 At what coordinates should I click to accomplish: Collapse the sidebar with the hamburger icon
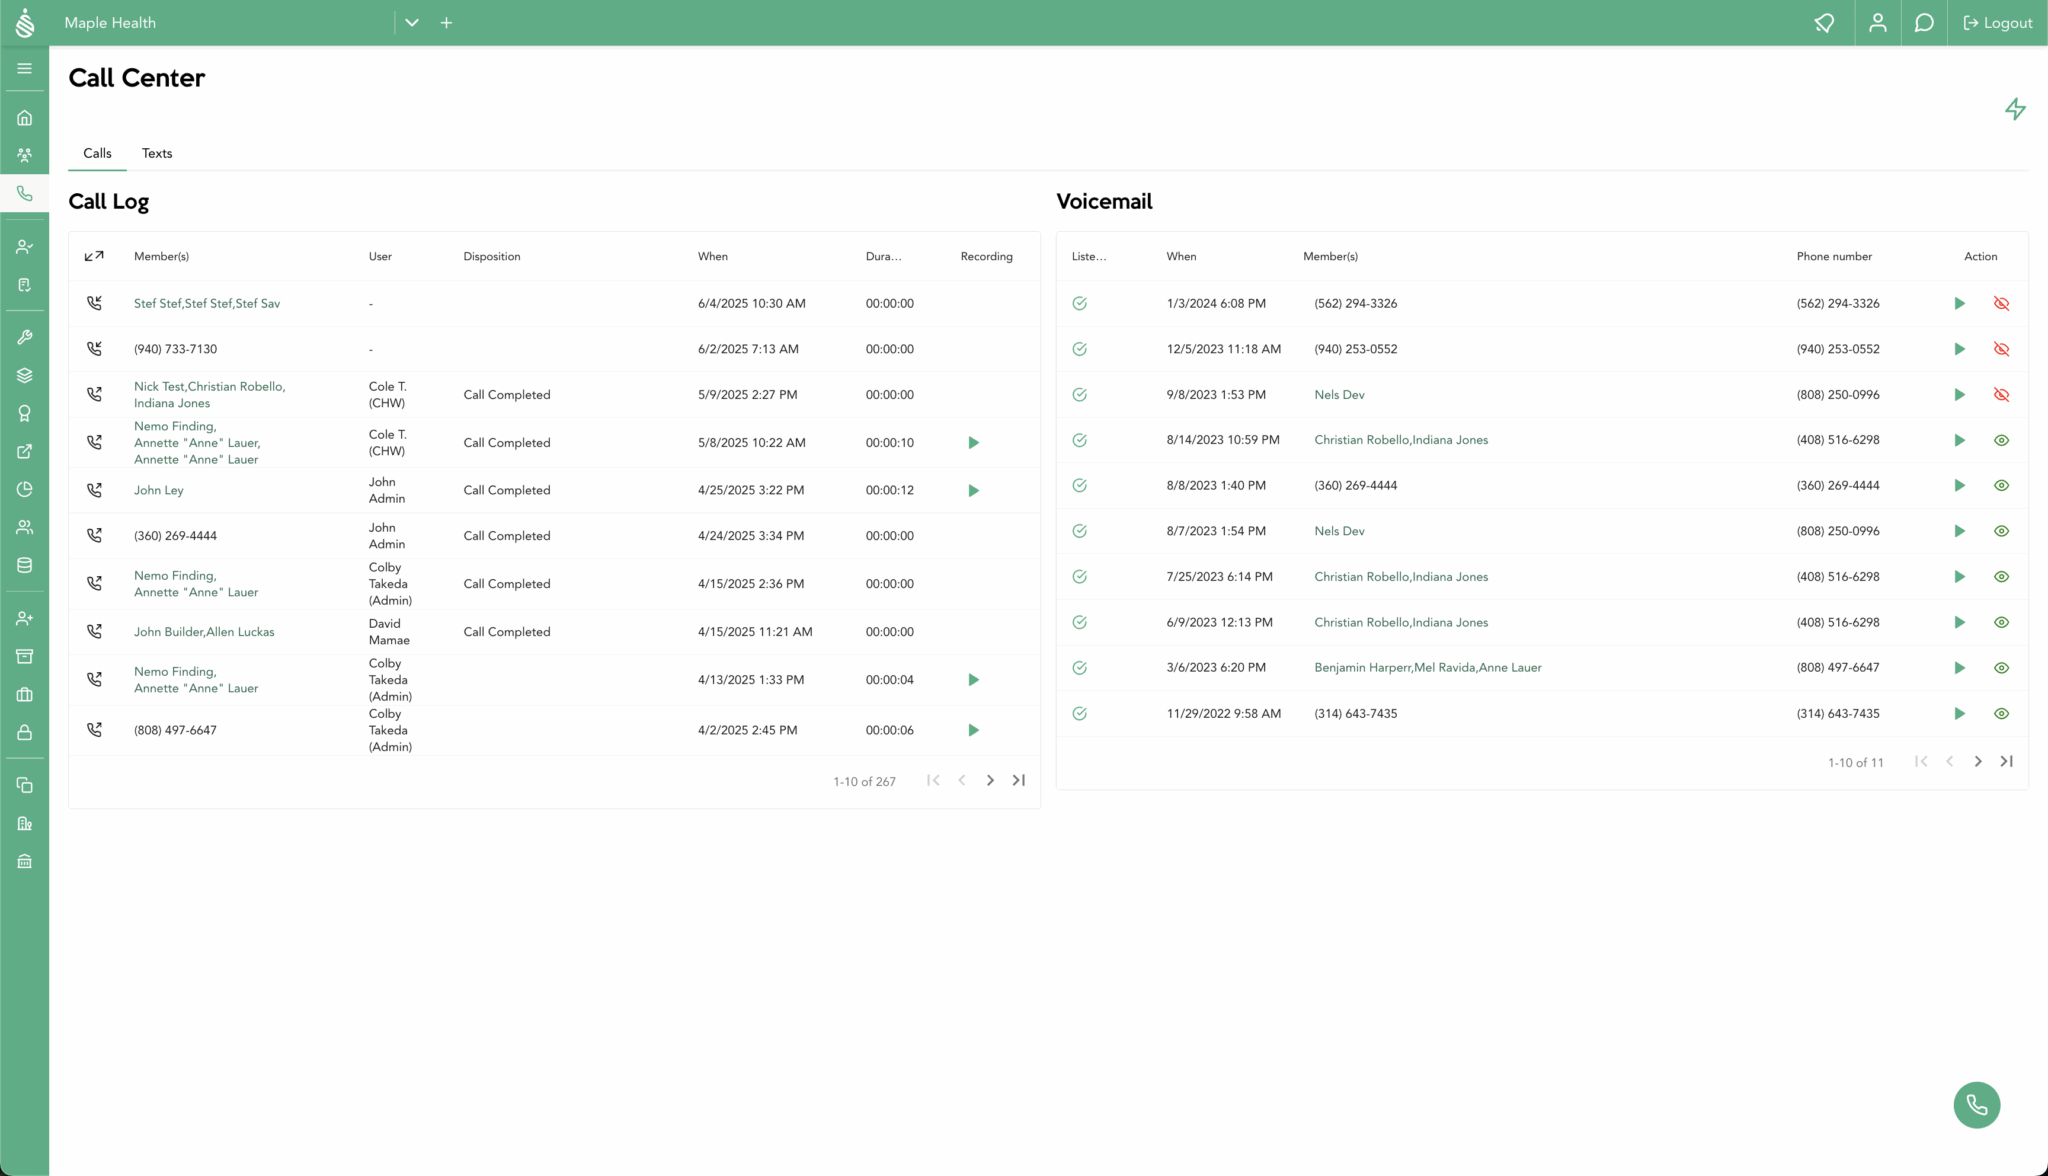click(x=24, y=68)
